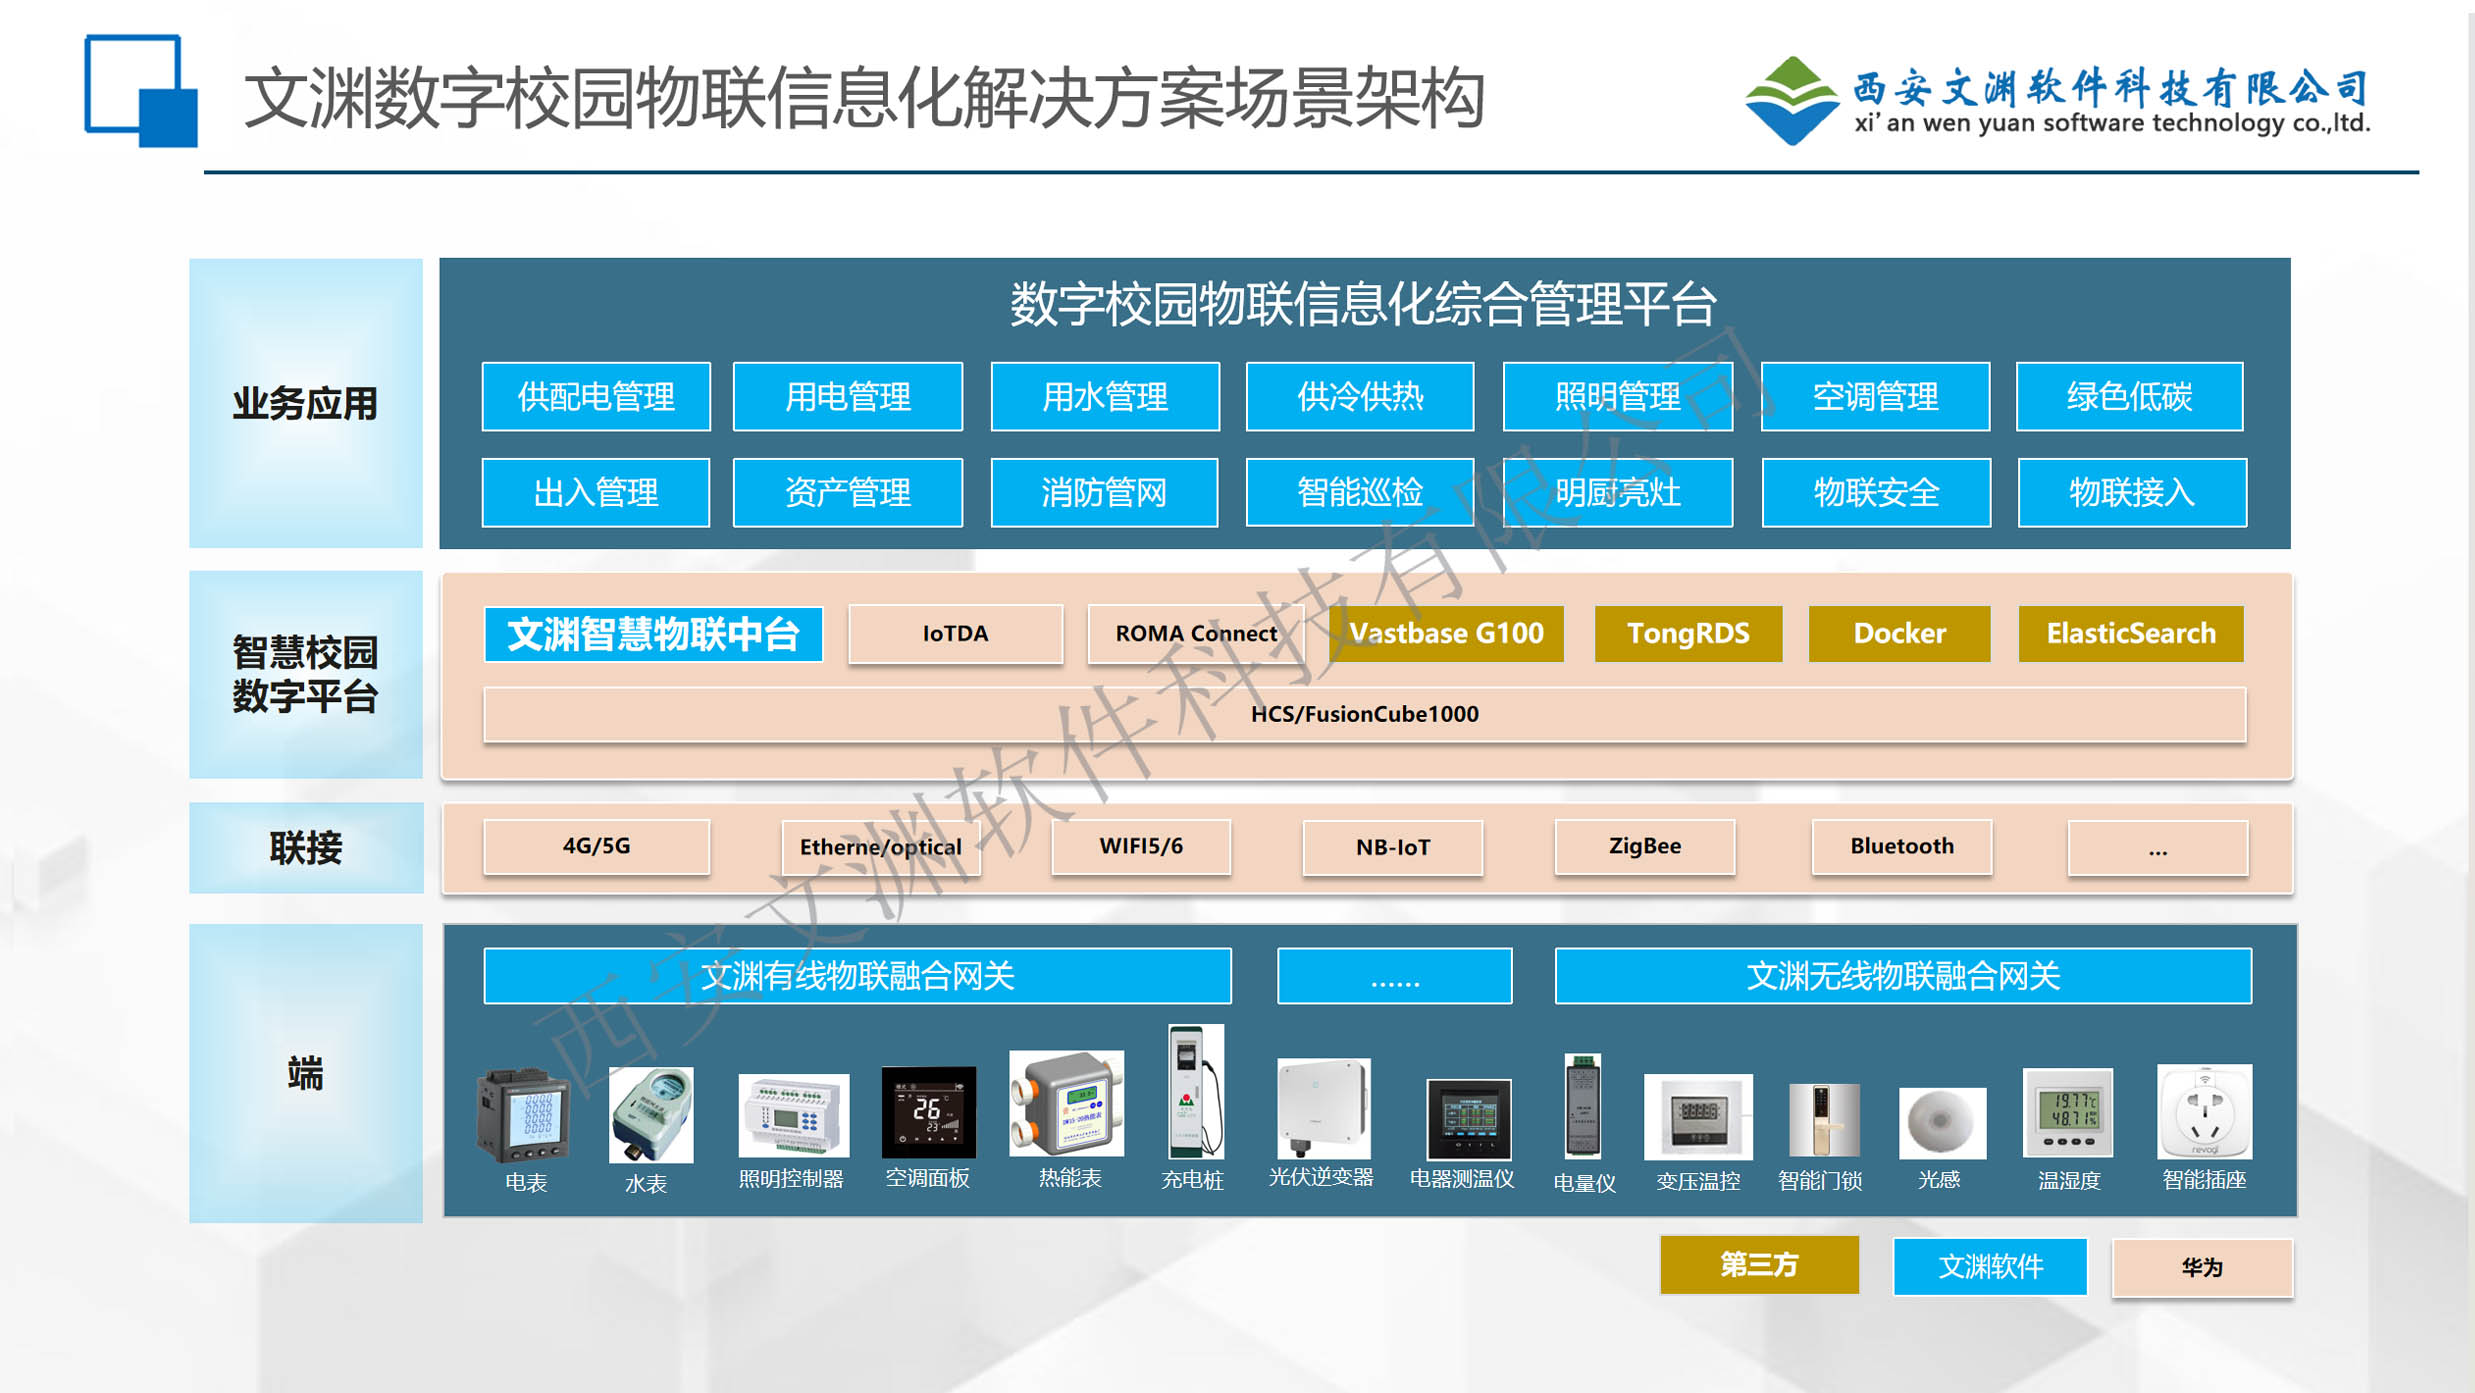
Task: Select the Etherne/optical connection box
Action: pyautogui.click(x=880, y=848)
